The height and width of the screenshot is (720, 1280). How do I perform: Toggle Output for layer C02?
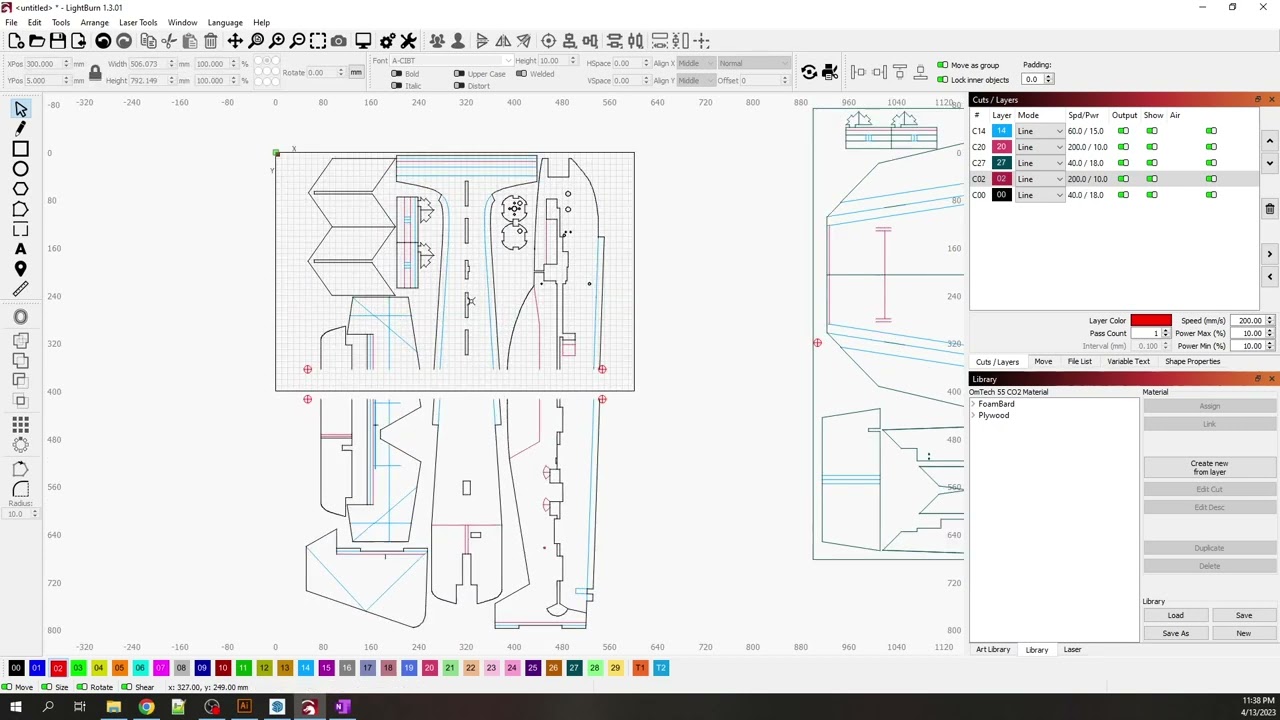point(1123,179)
